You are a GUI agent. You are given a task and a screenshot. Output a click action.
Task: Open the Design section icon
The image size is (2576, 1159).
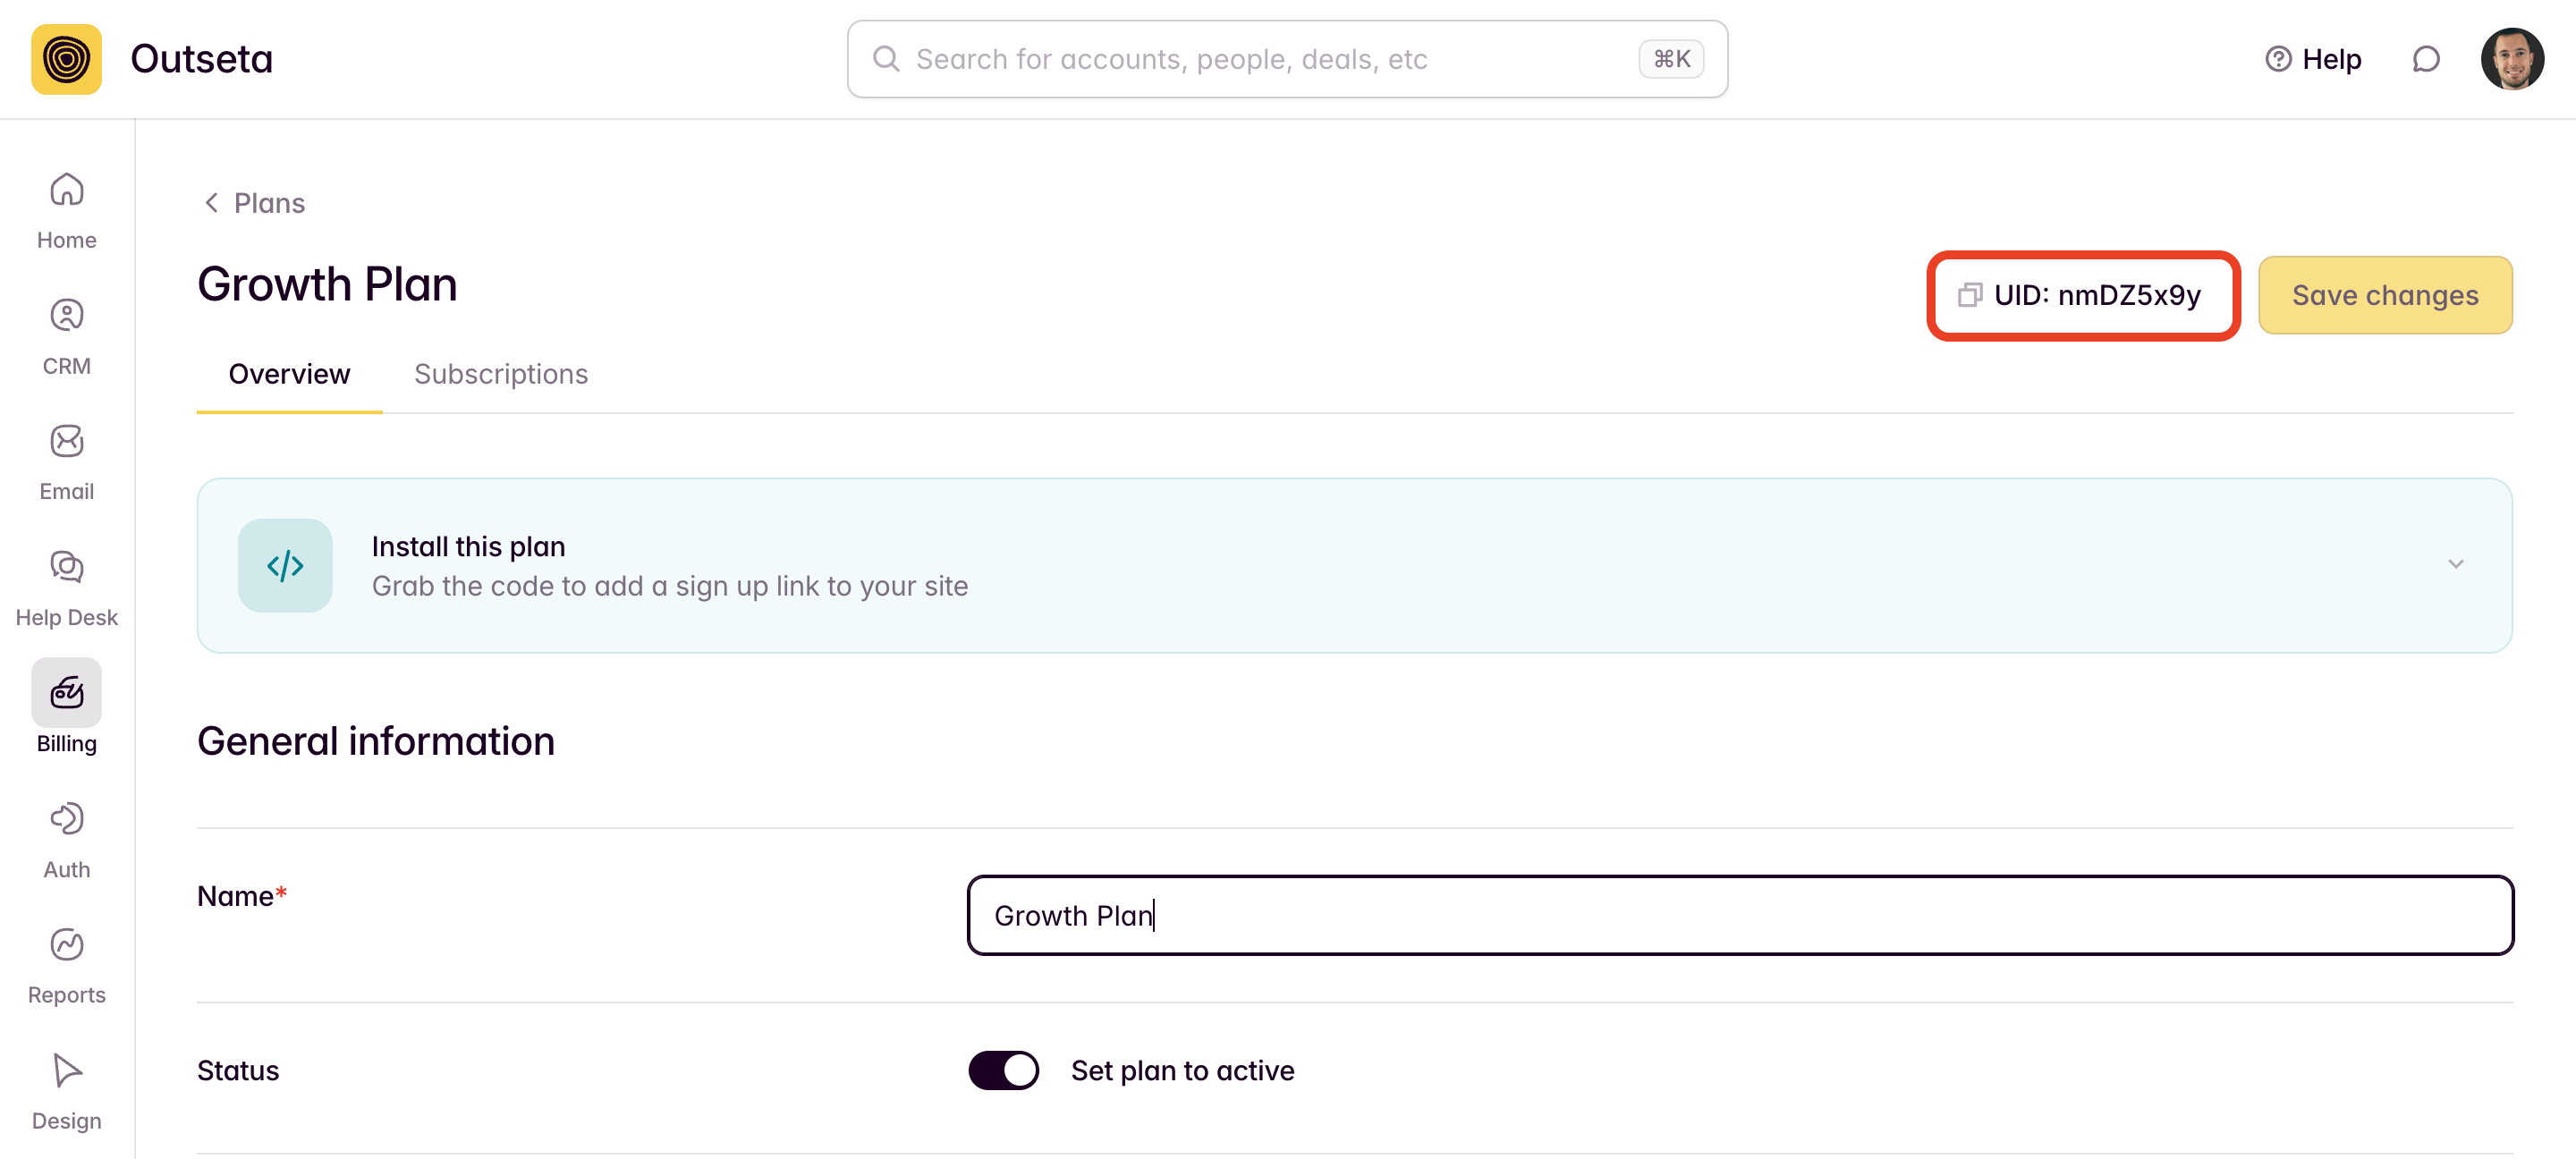tap(66, 1071)
